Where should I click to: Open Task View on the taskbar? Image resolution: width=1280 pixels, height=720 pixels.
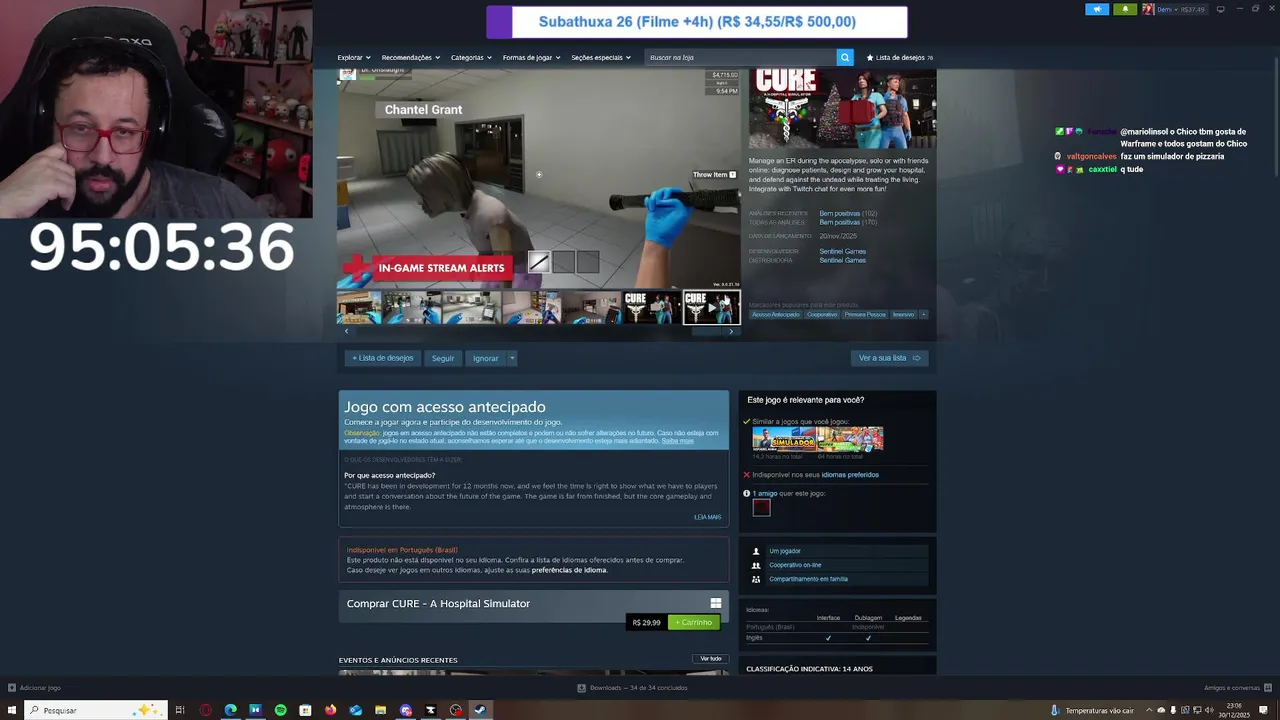180,710
